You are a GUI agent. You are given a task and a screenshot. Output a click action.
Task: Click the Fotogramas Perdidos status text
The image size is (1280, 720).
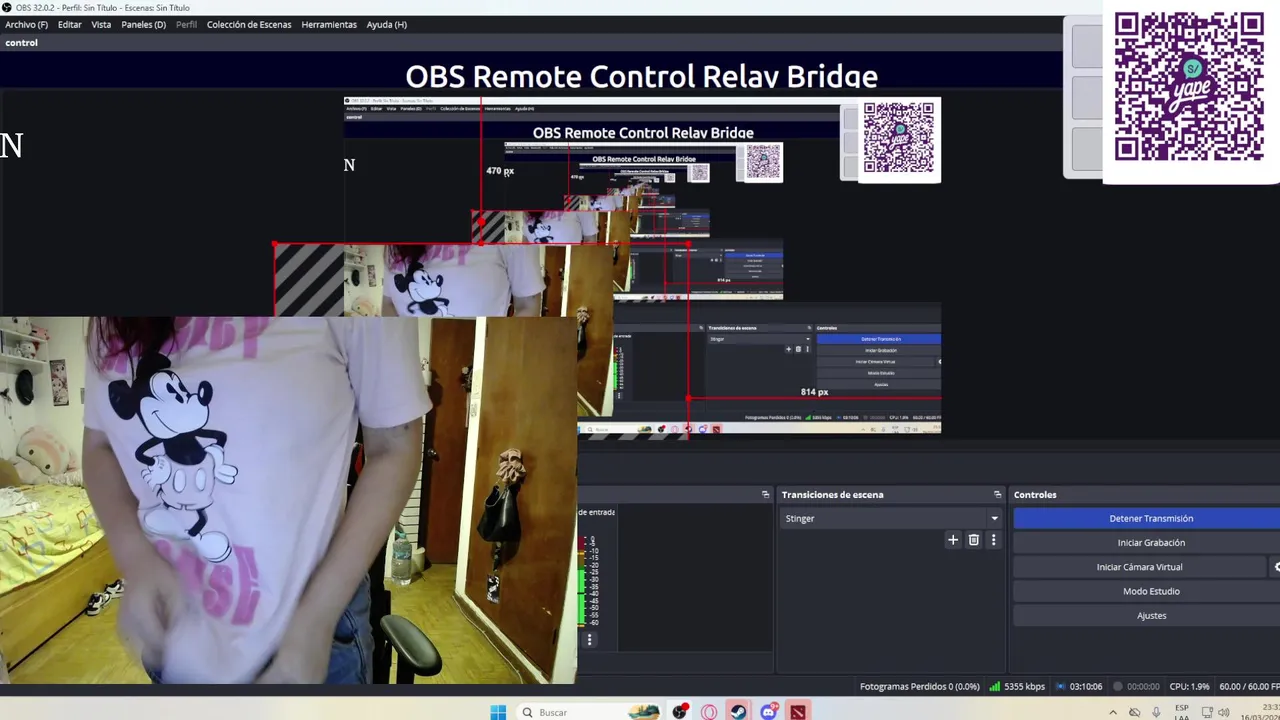(919, 686)
